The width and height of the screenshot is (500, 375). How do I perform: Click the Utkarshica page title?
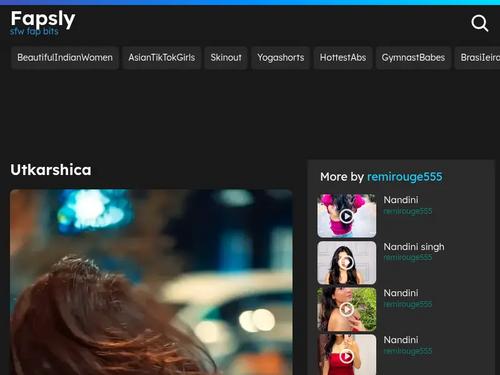[x=51, y=170]
